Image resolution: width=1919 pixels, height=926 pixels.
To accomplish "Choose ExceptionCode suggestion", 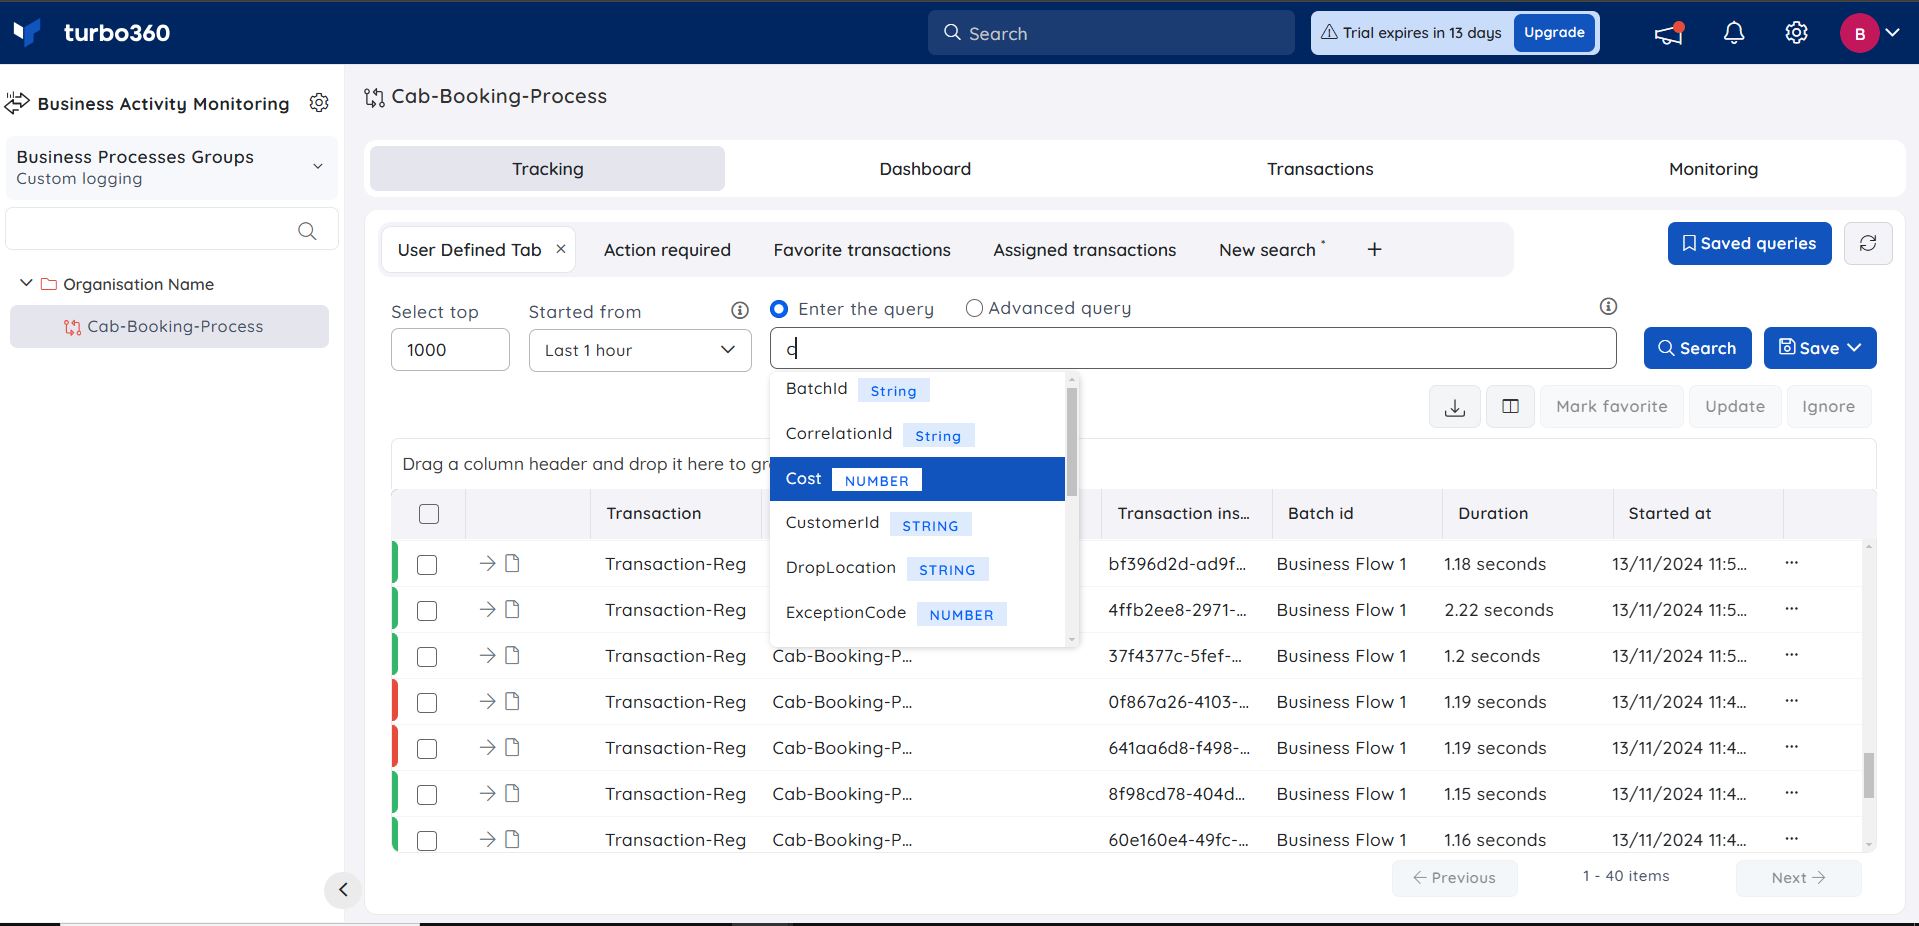I will pos(917,613).
